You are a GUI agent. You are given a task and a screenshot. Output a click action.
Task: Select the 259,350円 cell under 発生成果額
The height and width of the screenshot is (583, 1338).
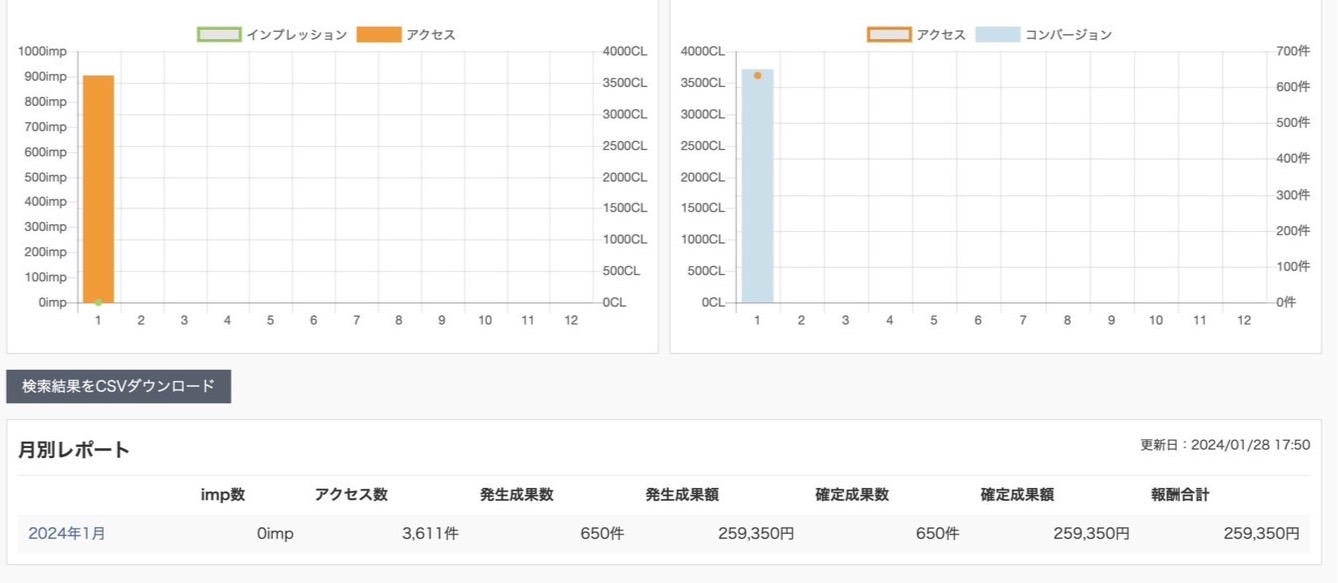click(756, 534)
